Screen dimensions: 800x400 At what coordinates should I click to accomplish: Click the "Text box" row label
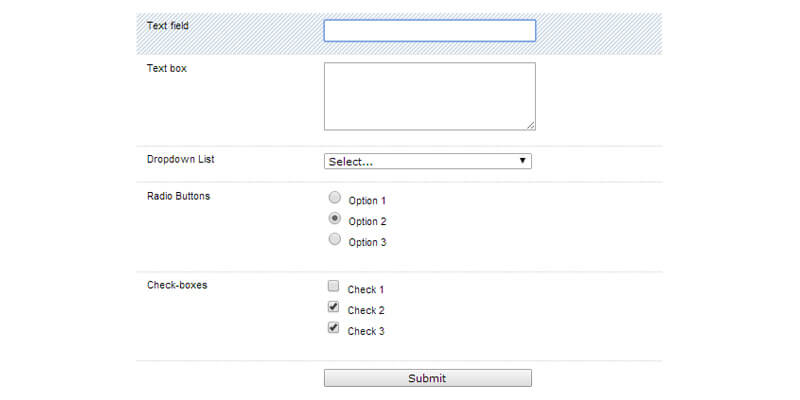(x=167, y=69)
